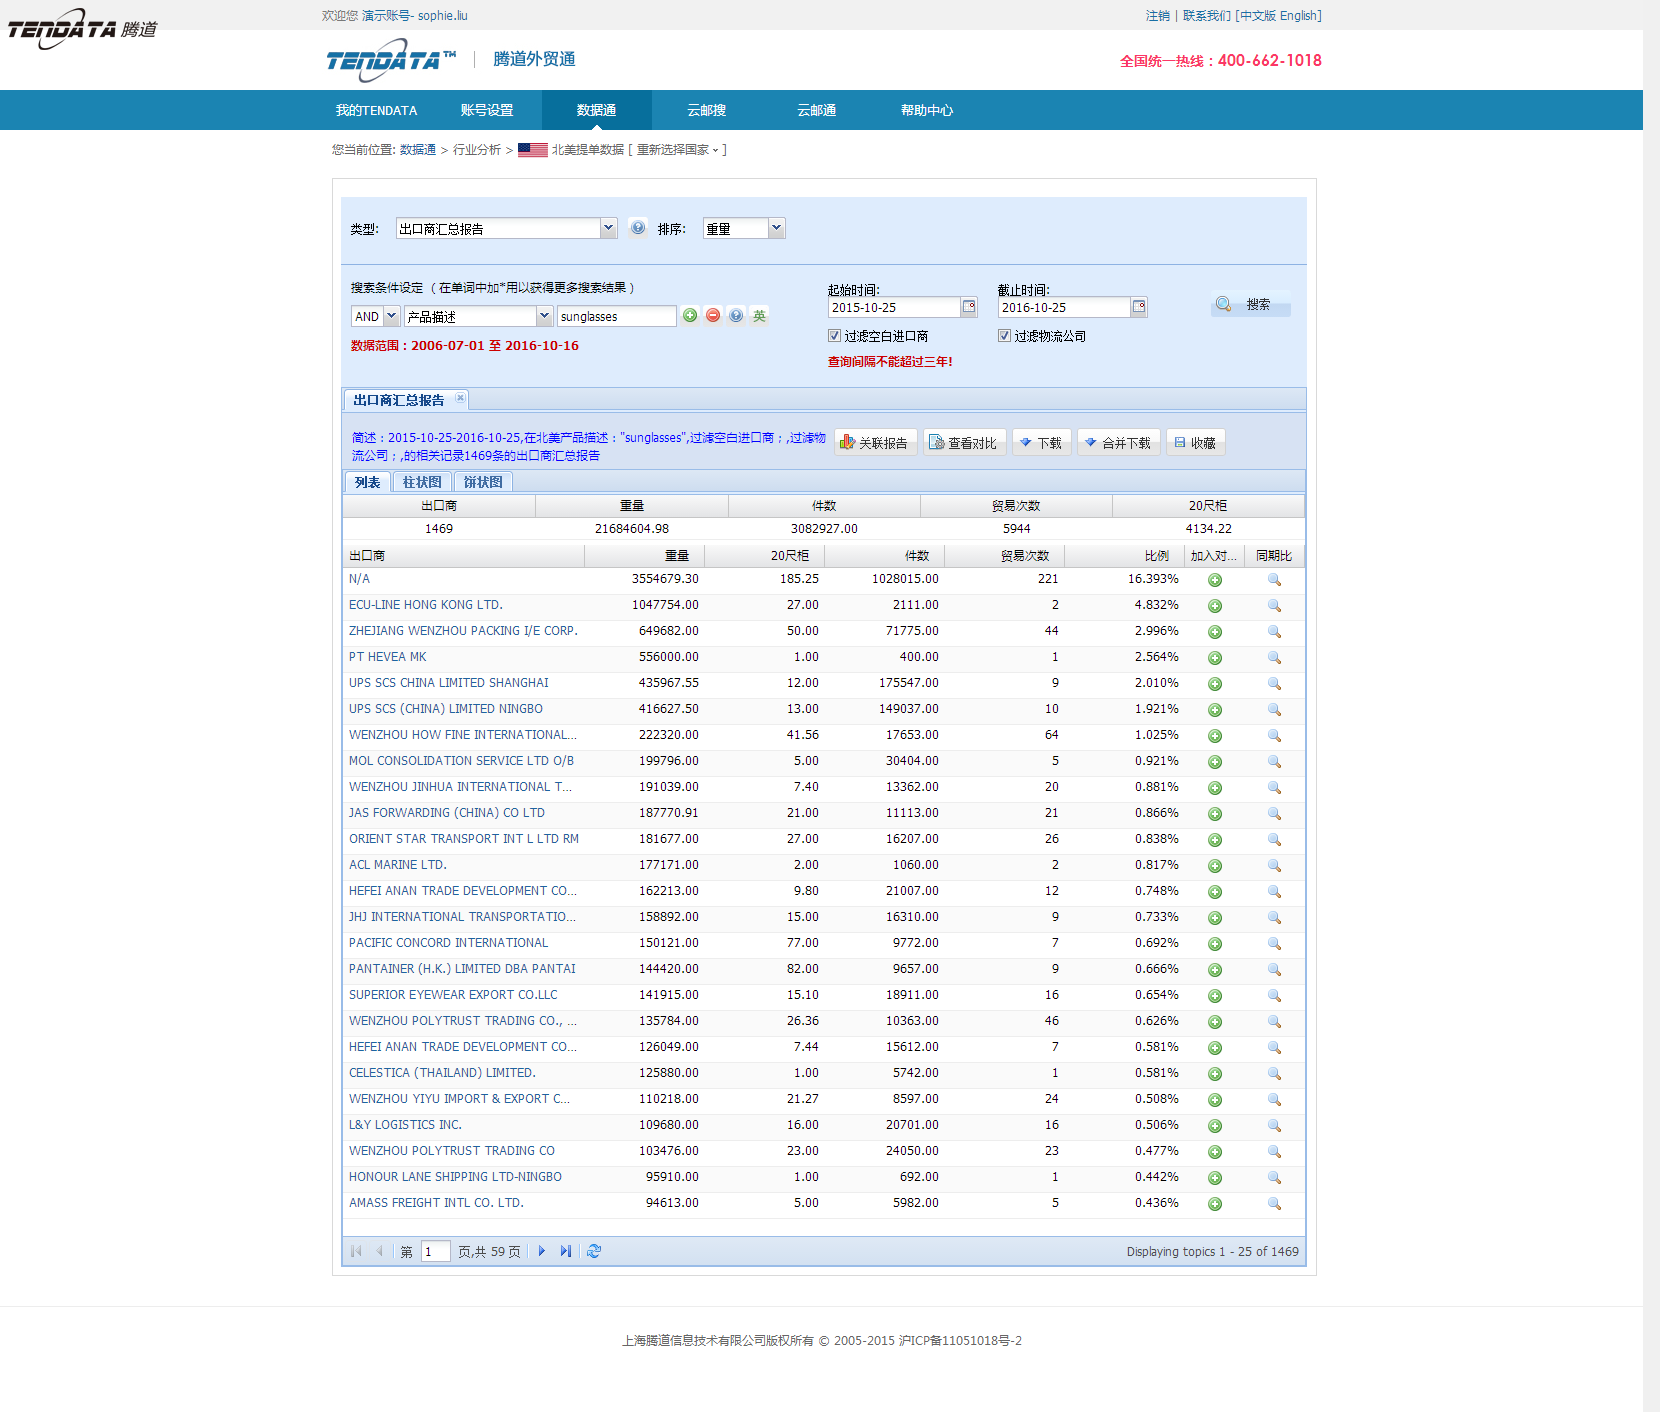
Task: Switch to 柱状图 bar chart tab
Action: tap(422, 482)
